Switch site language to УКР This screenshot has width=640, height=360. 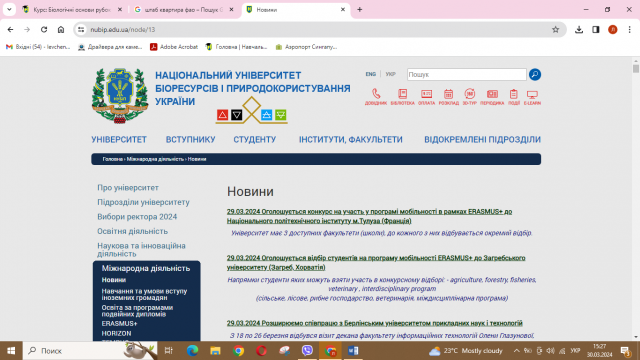pyautogui.click(x=391, y=74)
